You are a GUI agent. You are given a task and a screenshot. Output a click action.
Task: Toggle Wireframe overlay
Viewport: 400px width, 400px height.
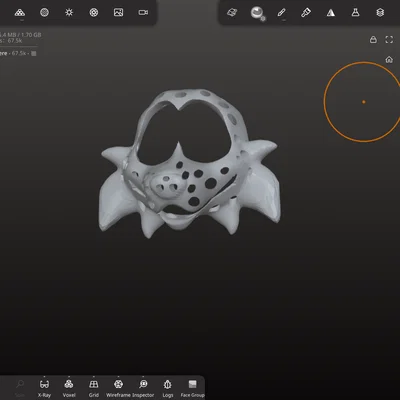(118, 388)
